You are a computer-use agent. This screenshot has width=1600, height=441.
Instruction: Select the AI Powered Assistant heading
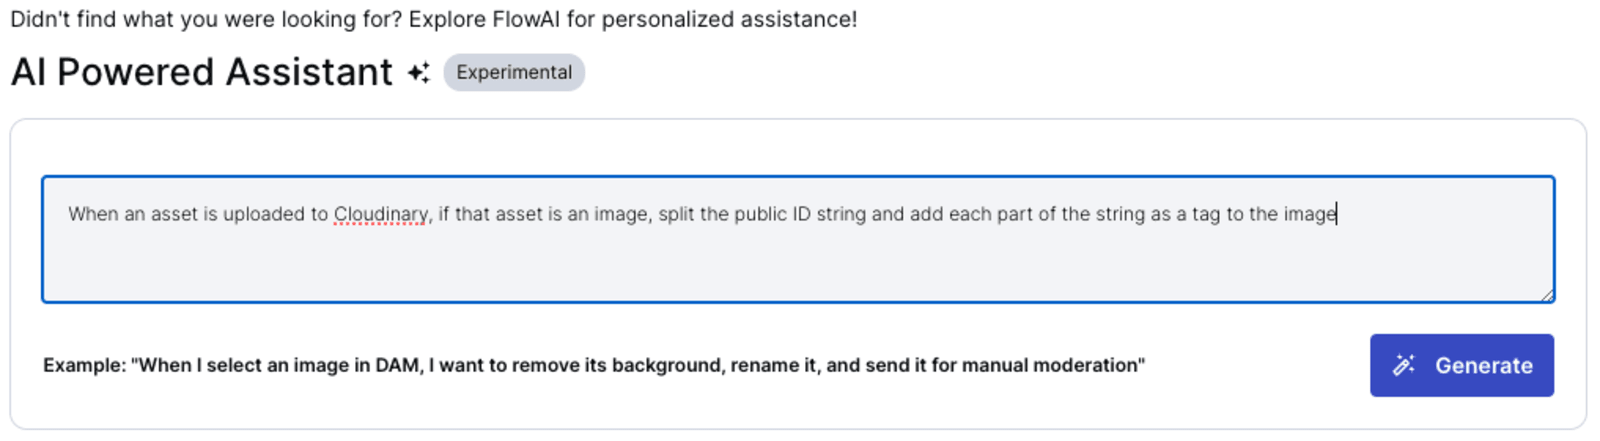click(x=201, y=72)
